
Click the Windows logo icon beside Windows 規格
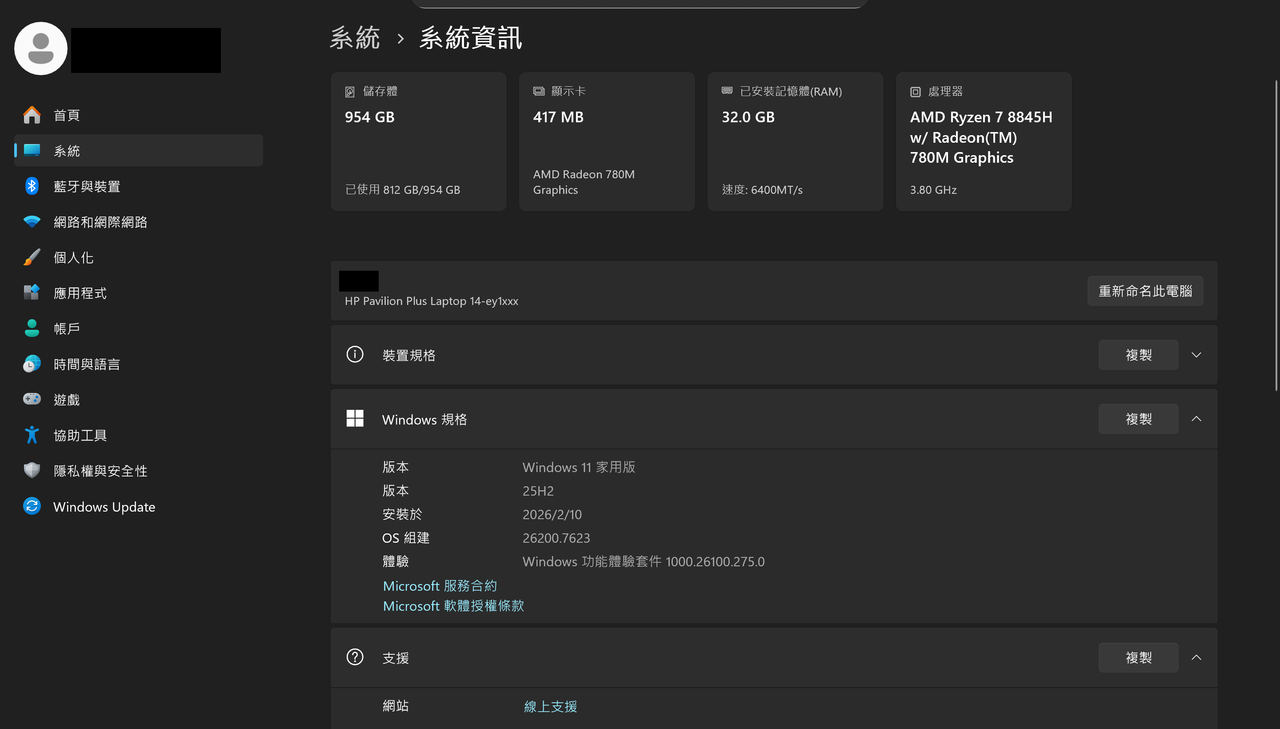(355, 419)
